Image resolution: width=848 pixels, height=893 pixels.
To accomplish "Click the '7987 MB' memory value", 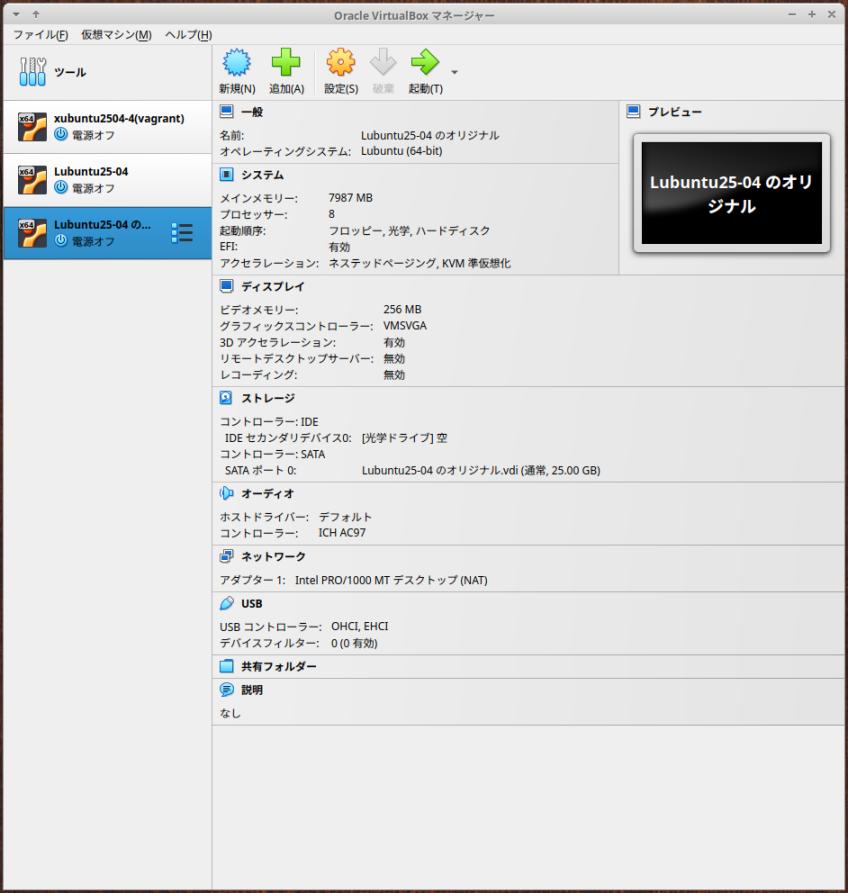I will [x=351, y=198].
